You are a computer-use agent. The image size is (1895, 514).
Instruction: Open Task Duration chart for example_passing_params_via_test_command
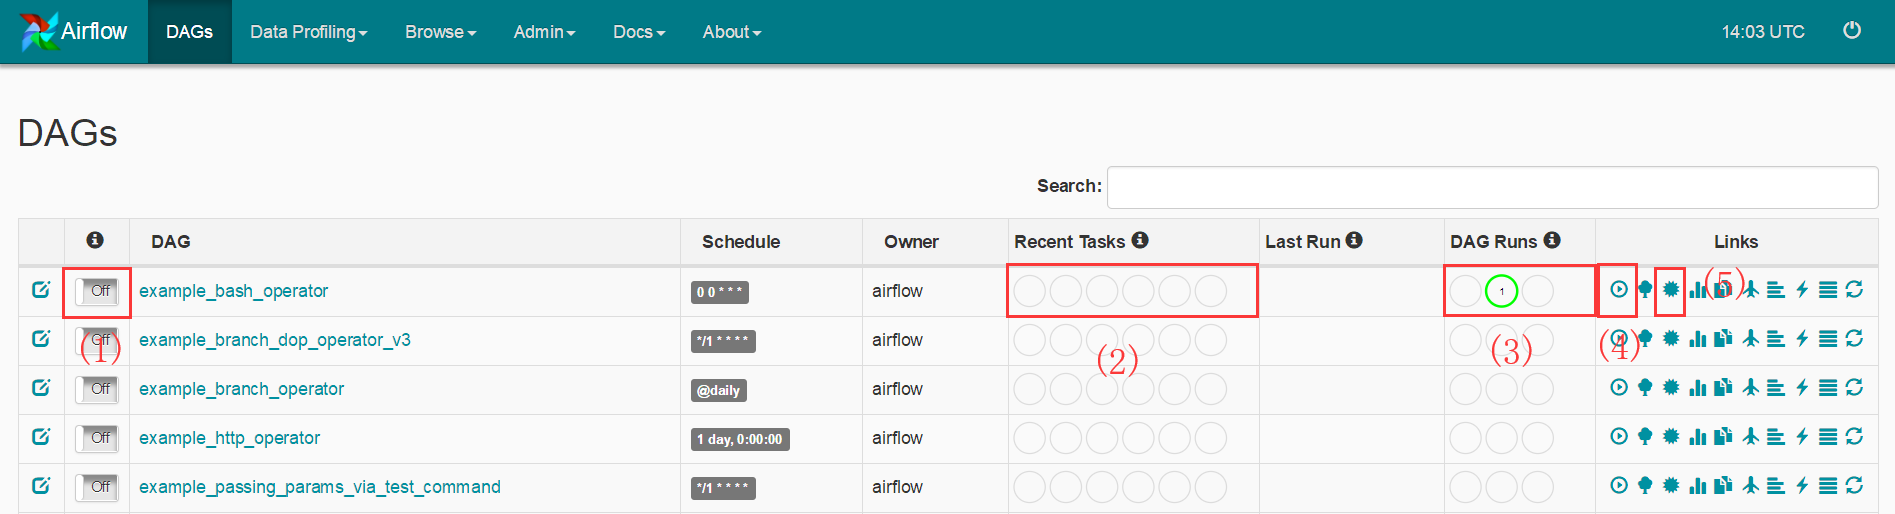(1697, 486)
